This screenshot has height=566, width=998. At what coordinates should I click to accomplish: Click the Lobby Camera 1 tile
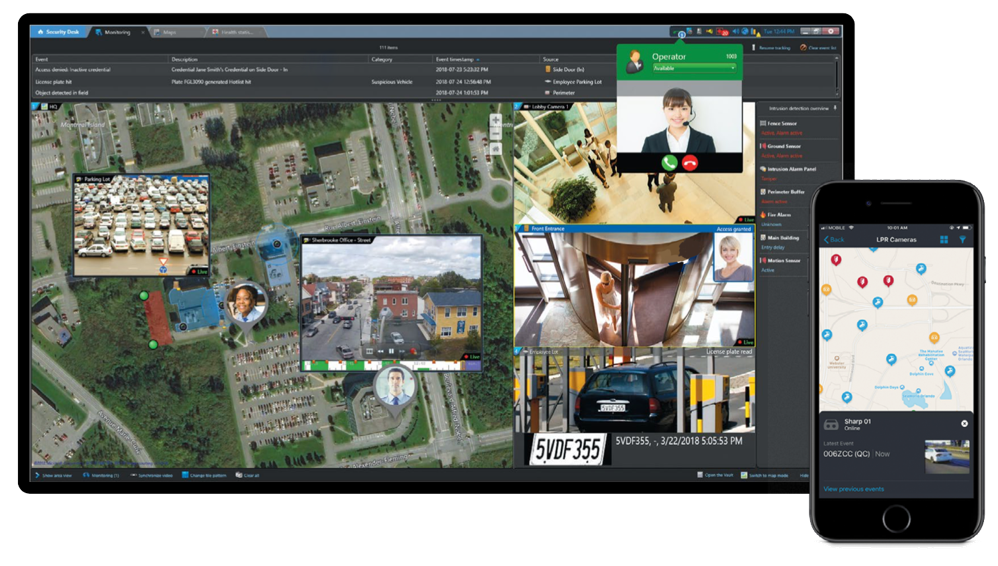point(635,164)
